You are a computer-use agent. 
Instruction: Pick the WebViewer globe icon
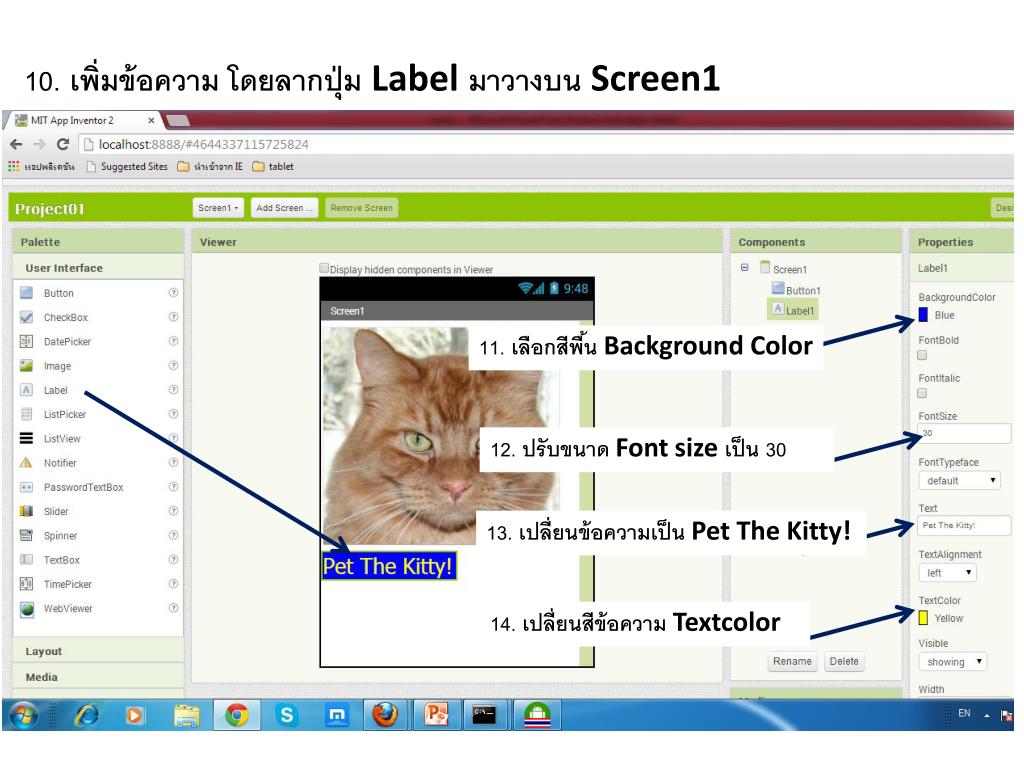click(x=26, y=609)
